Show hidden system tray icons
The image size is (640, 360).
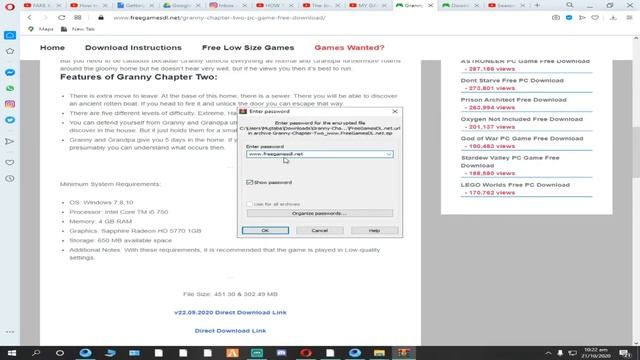(548, 353)
